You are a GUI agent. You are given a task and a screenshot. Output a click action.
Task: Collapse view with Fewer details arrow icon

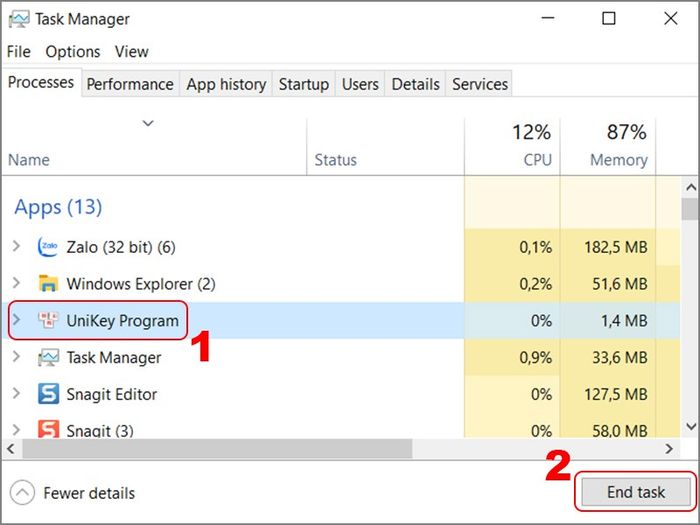coord(22,493)
